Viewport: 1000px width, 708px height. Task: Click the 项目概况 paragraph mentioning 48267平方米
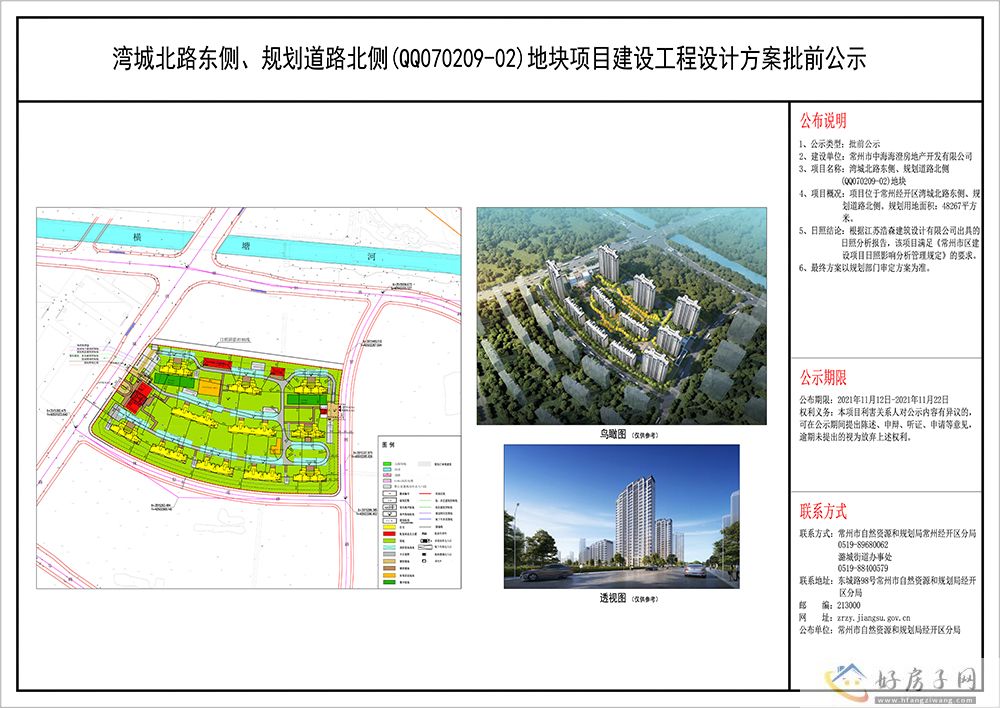[x=889, y=205]
